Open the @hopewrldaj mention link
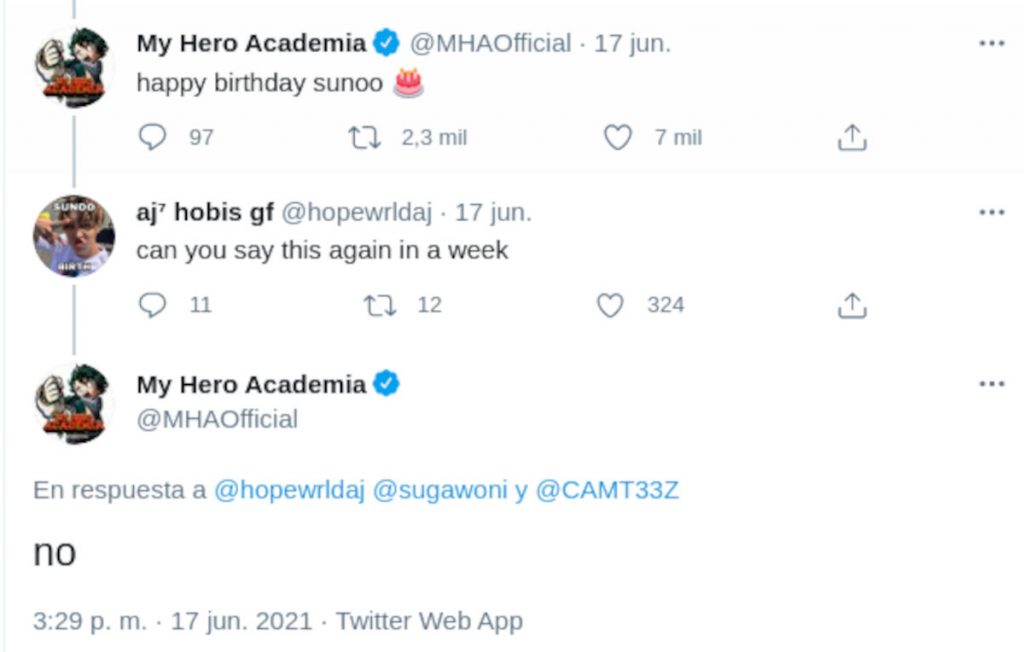The image size is (1024, 652). (x=288, y=491)
